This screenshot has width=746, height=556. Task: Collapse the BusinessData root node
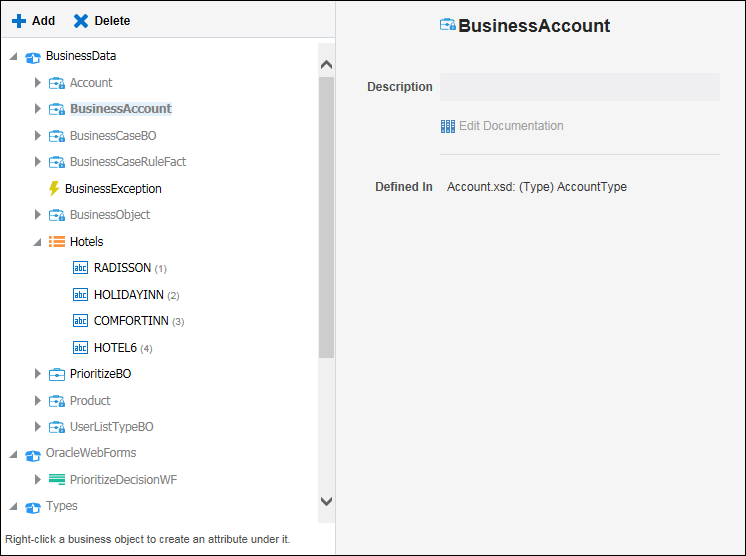13,57
